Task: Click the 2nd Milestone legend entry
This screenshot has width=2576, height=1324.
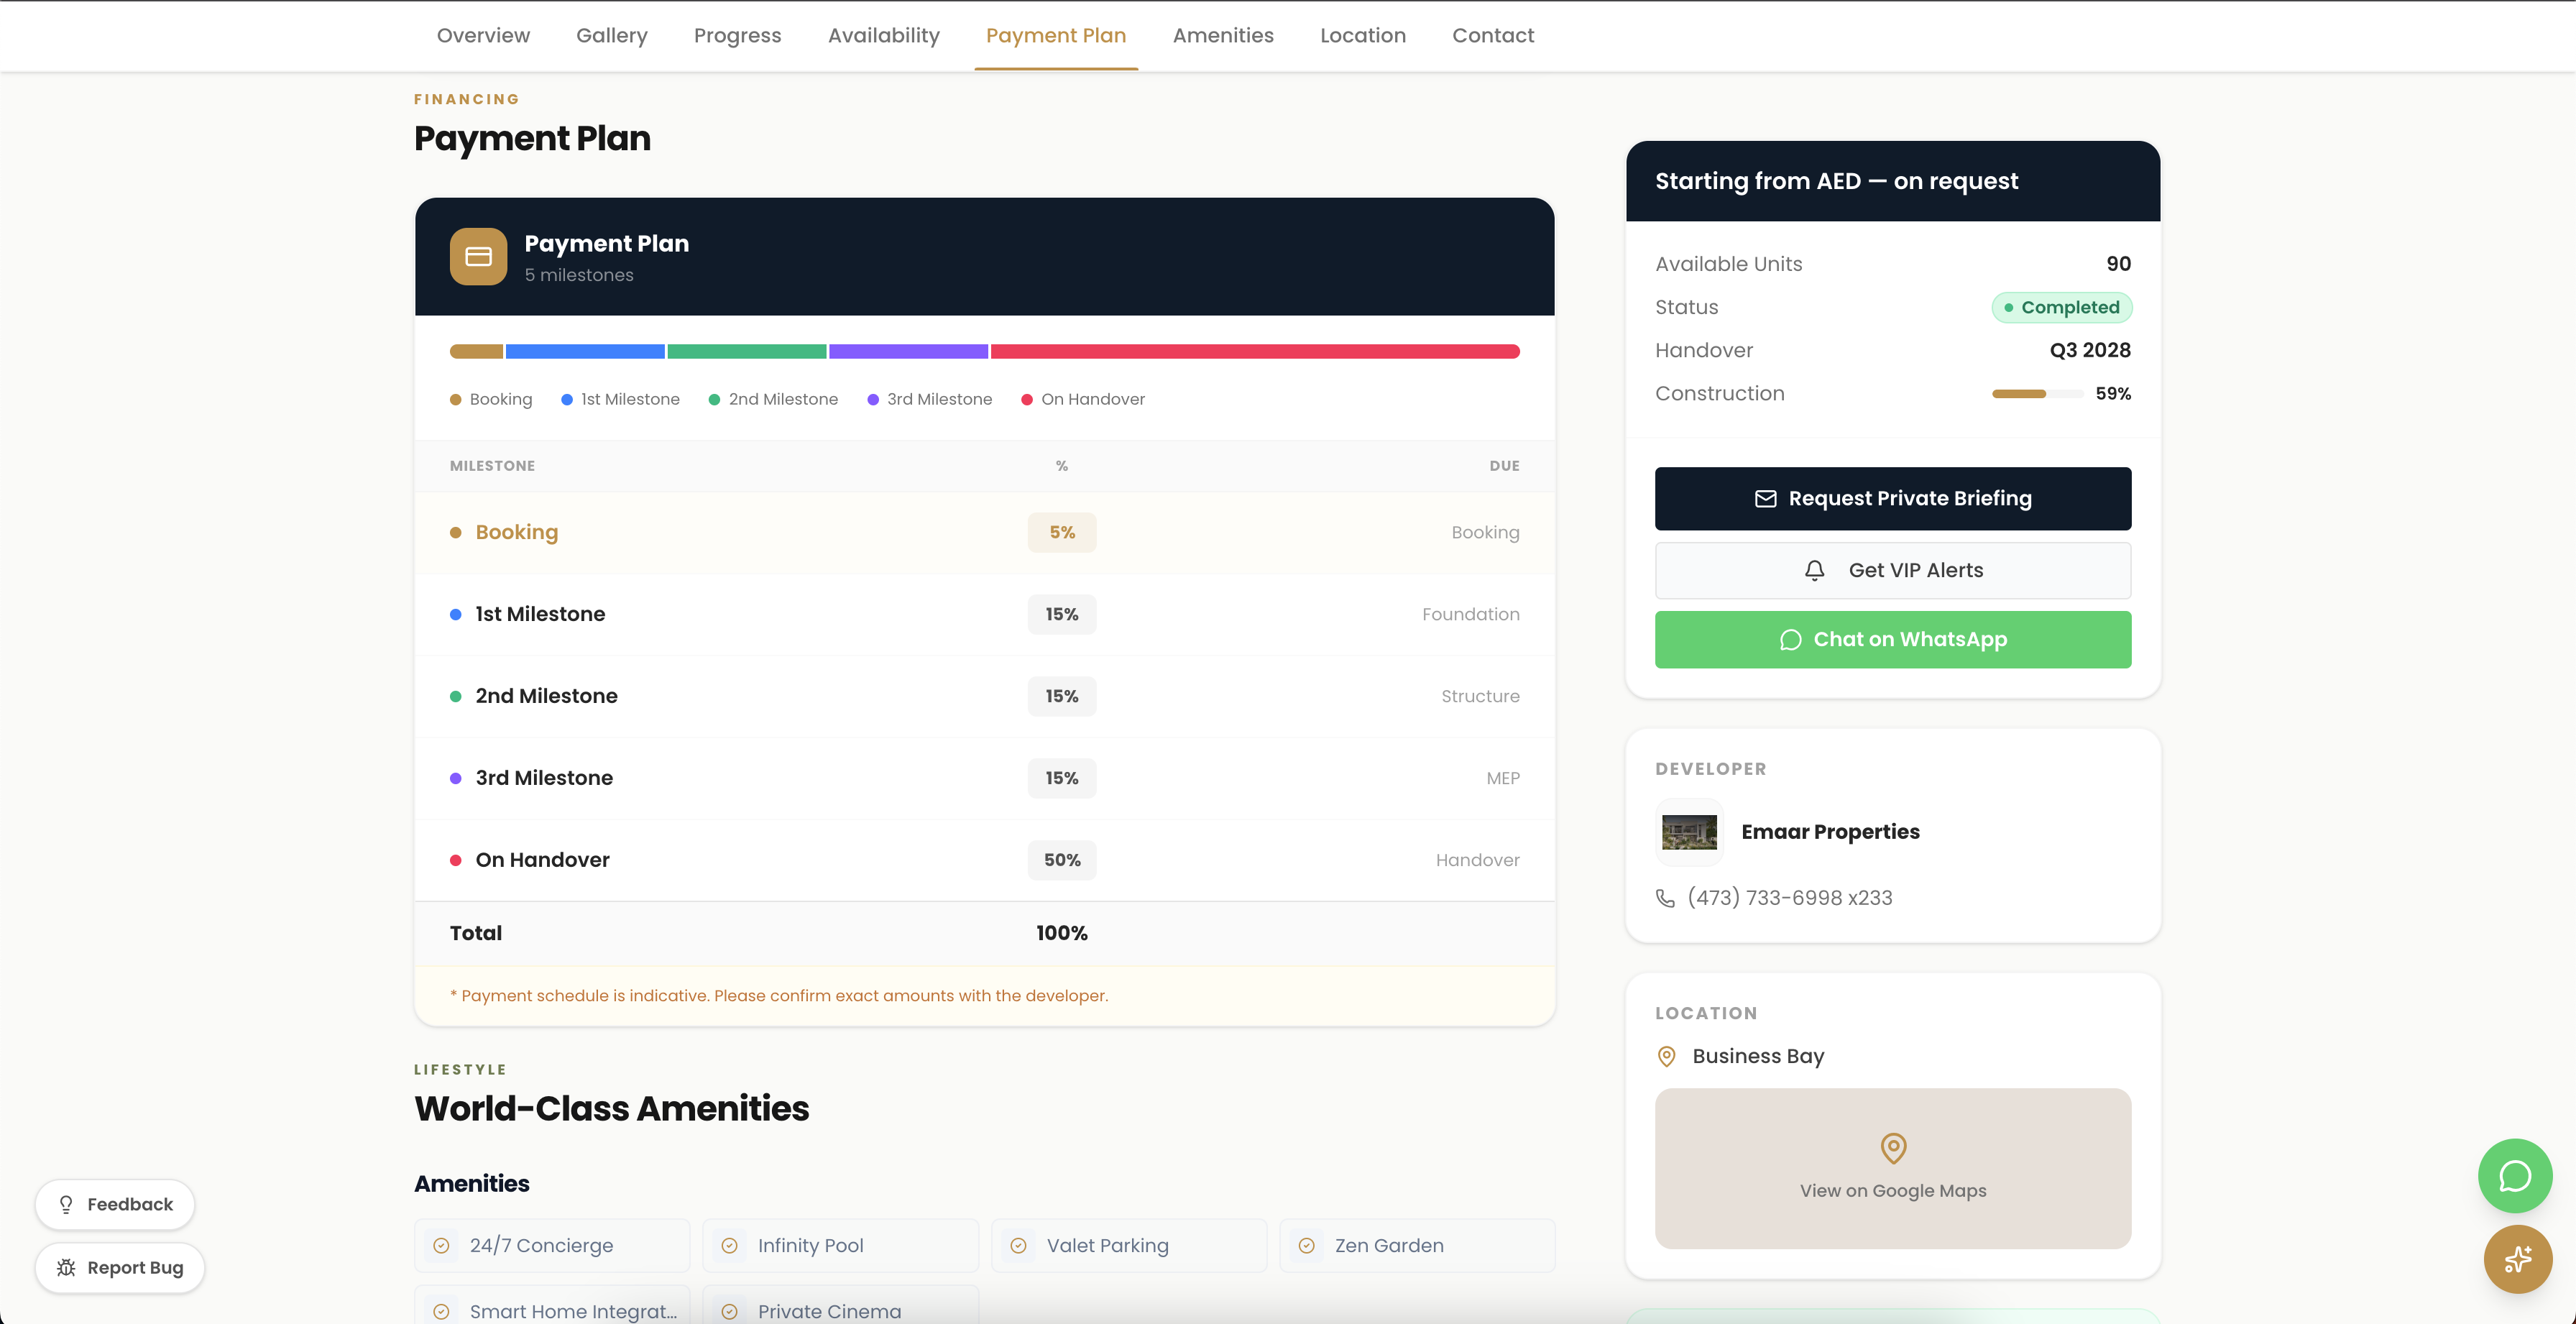Action: click(x=773, y=399)
